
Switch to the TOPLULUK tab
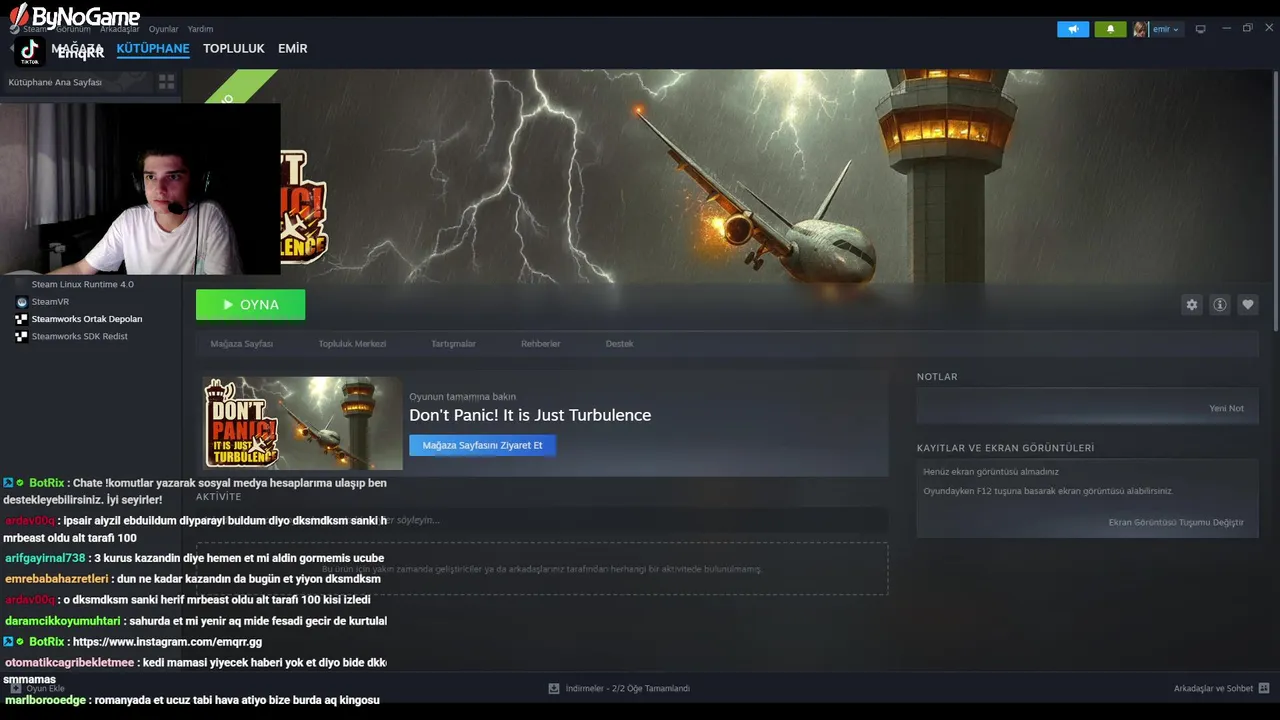pyautogui.click(x=234, y=48)
